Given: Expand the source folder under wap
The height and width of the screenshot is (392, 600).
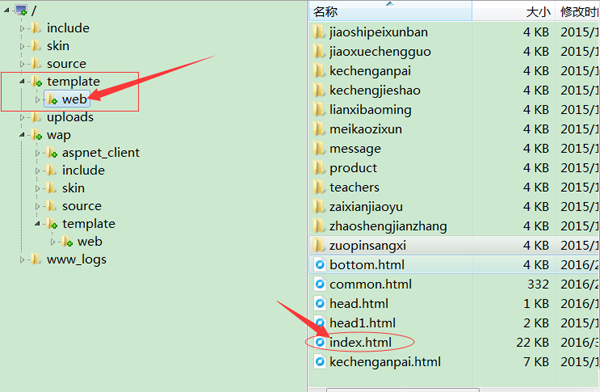Looking at the screenshot, I should (37, 206).
